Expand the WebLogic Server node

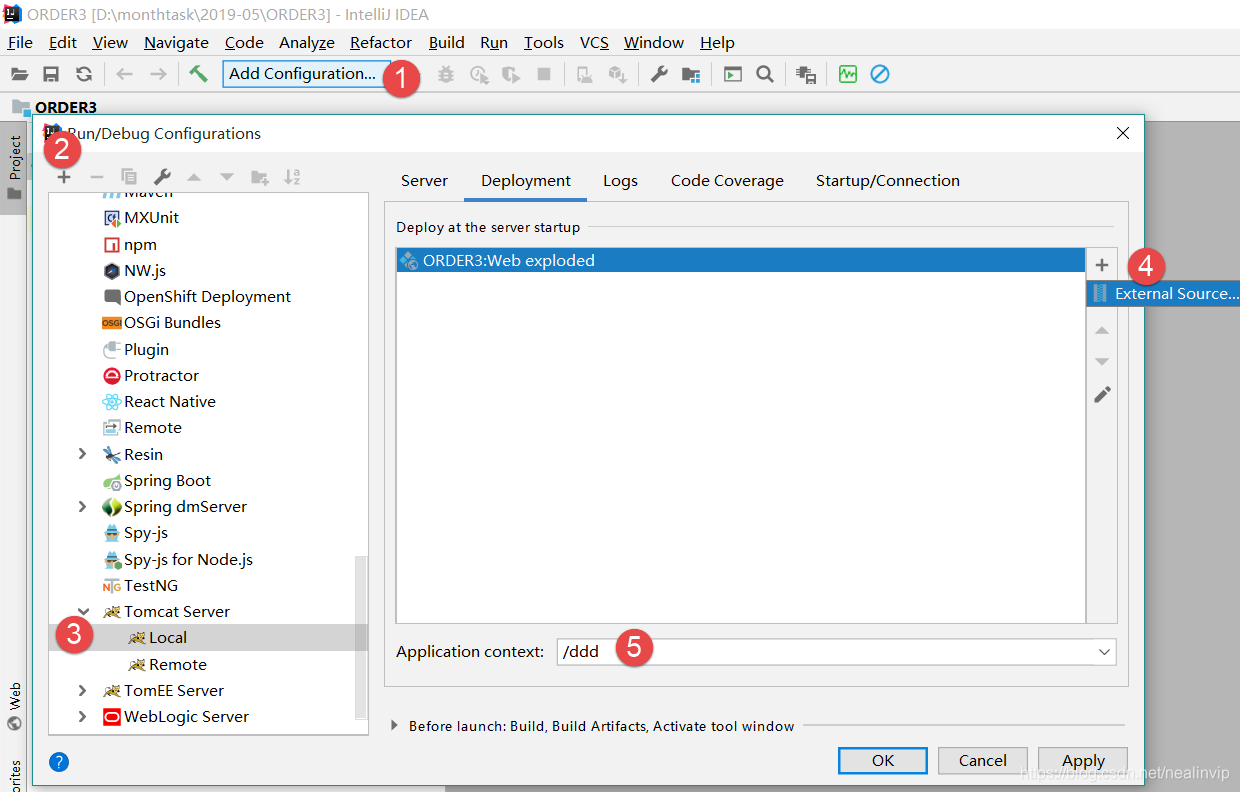[x=83, y=717]
